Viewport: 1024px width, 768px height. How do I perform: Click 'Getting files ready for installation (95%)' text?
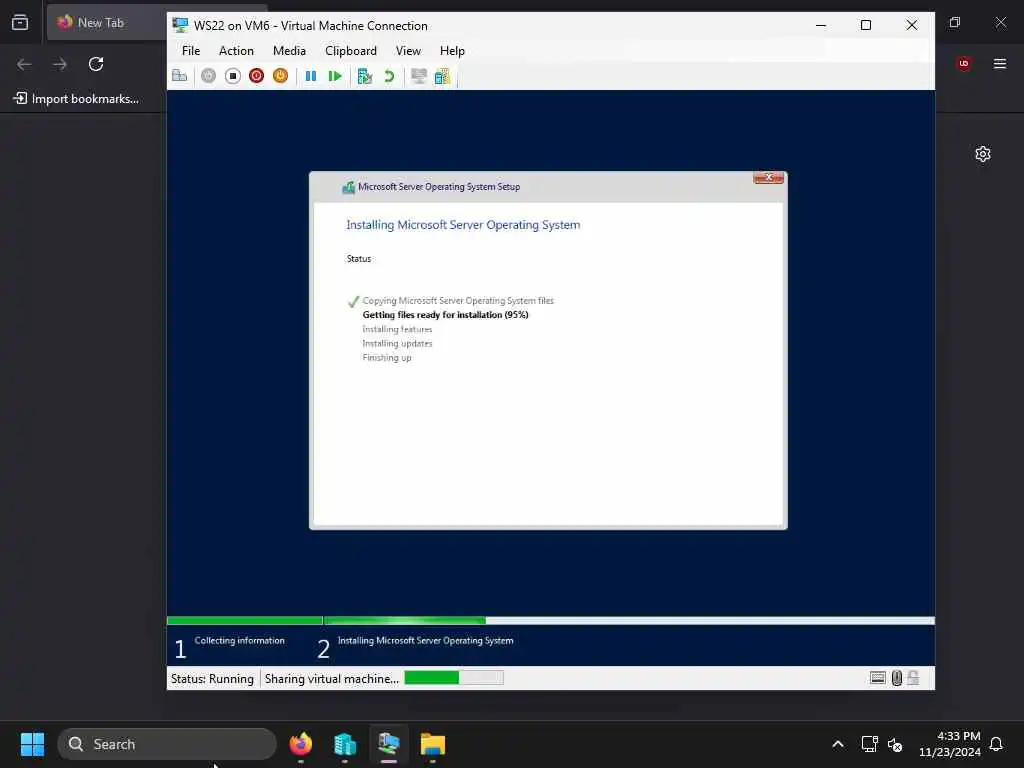coord(445,315)
